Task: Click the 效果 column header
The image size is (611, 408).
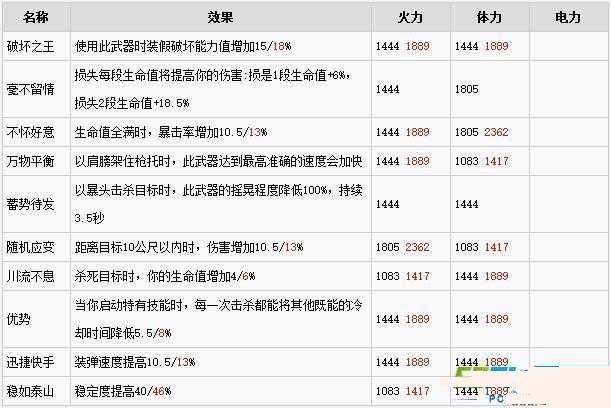Action: point(221,18)
